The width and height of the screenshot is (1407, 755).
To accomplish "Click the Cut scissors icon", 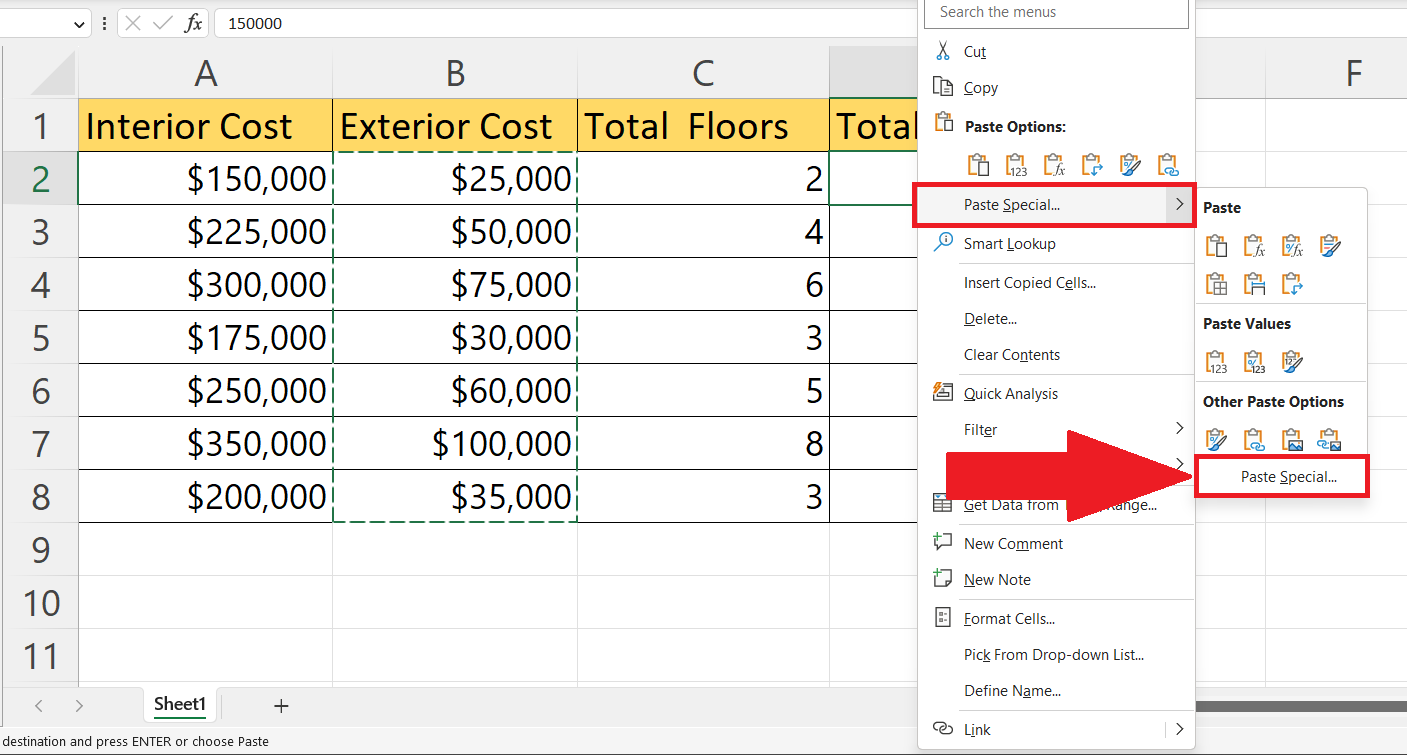I will (942, 50).
